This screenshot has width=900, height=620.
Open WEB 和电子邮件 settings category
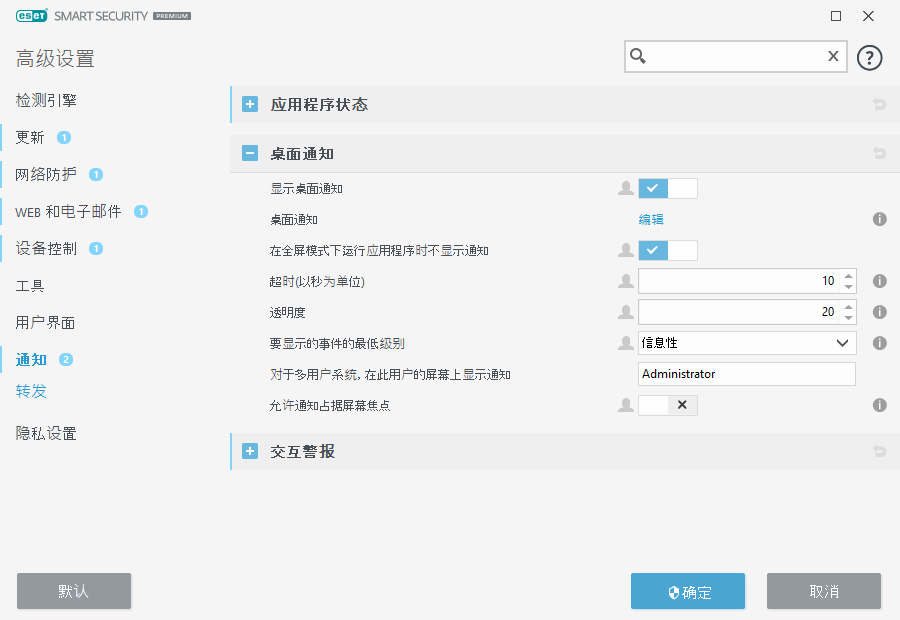(x=68, y=211)
